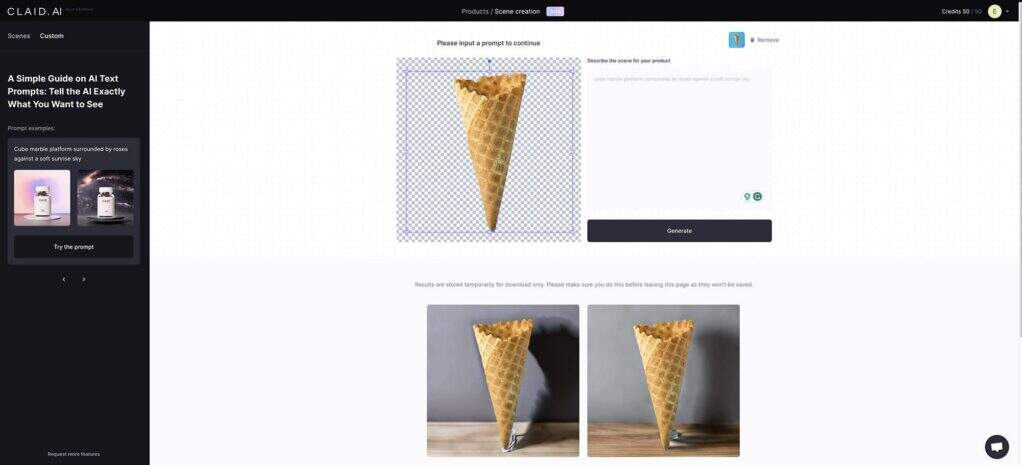Open the chat support bubble

pyautogui.click(x=996, y=447)
